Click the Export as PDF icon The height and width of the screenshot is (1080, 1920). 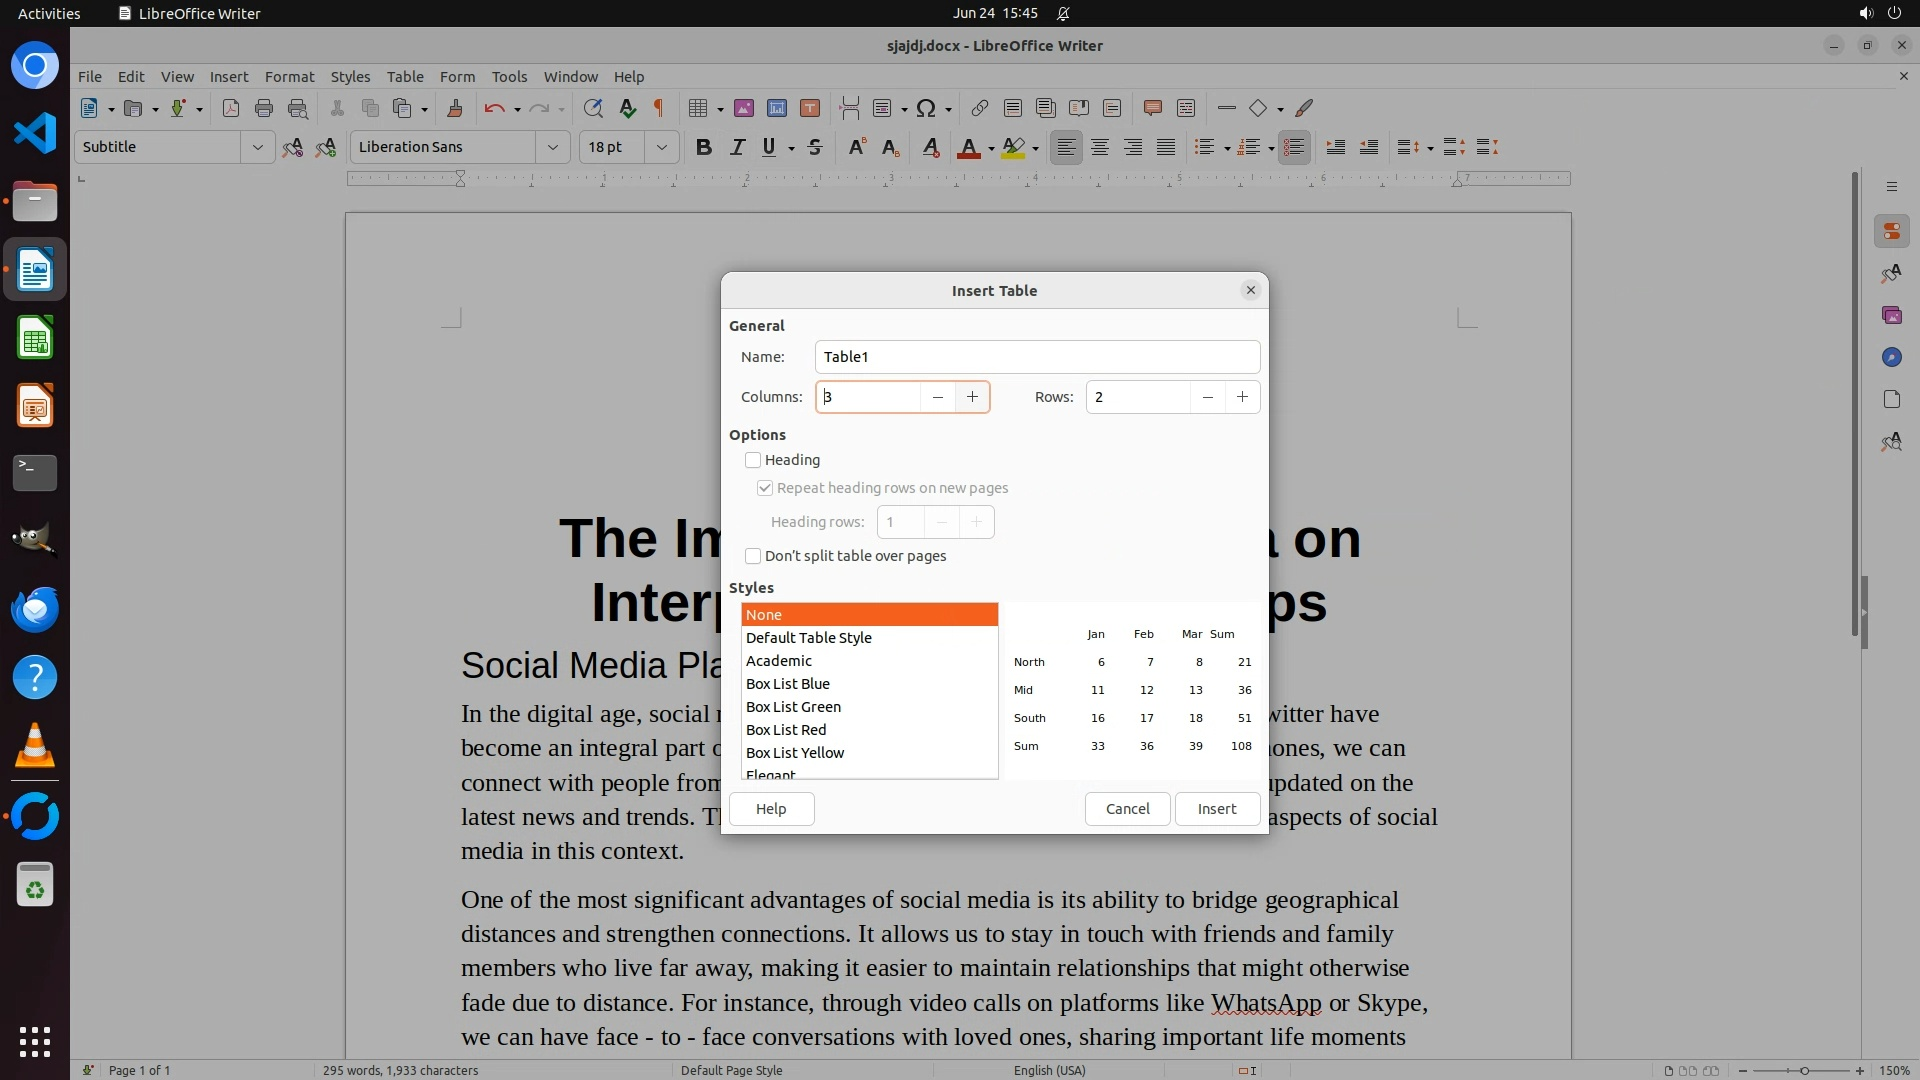231,108
